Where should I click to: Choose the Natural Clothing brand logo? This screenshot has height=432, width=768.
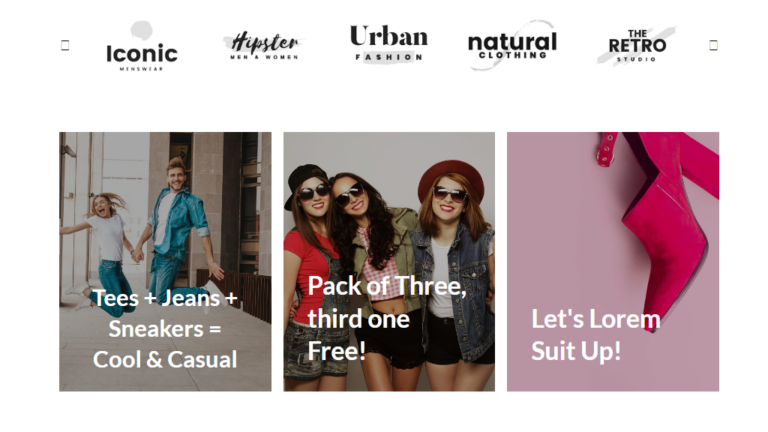pos(512,46)
